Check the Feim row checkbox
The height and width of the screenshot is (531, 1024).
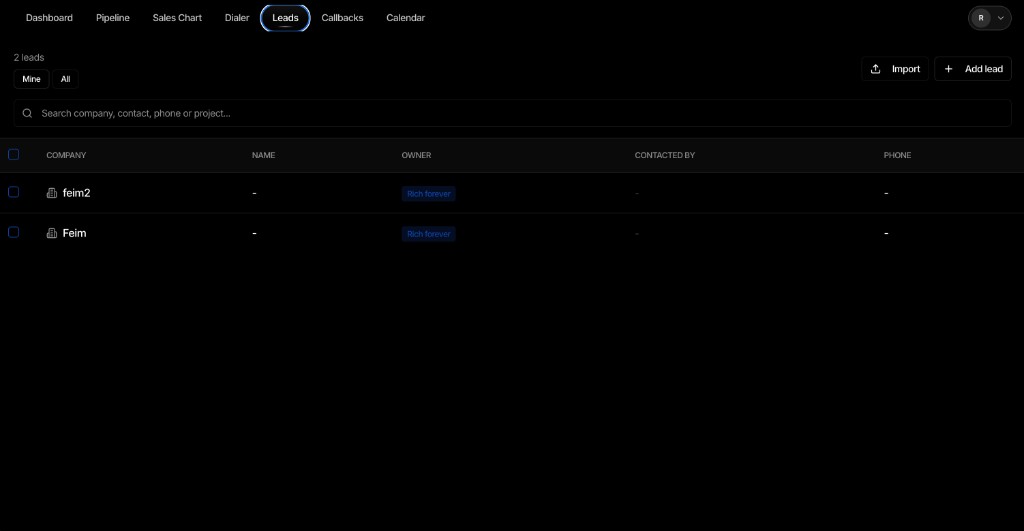coord(14,232)
